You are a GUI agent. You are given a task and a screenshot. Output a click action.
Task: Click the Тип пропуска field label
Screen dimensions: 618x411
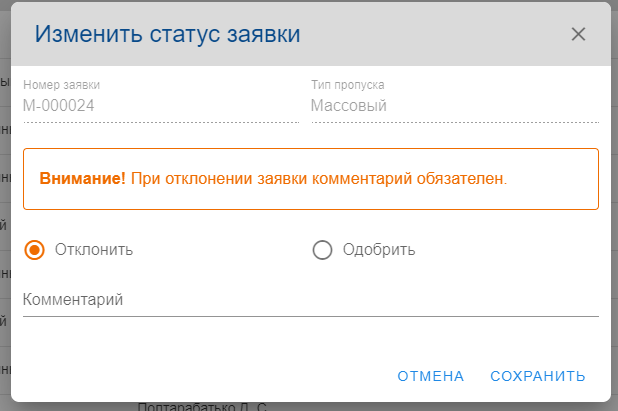347,85
